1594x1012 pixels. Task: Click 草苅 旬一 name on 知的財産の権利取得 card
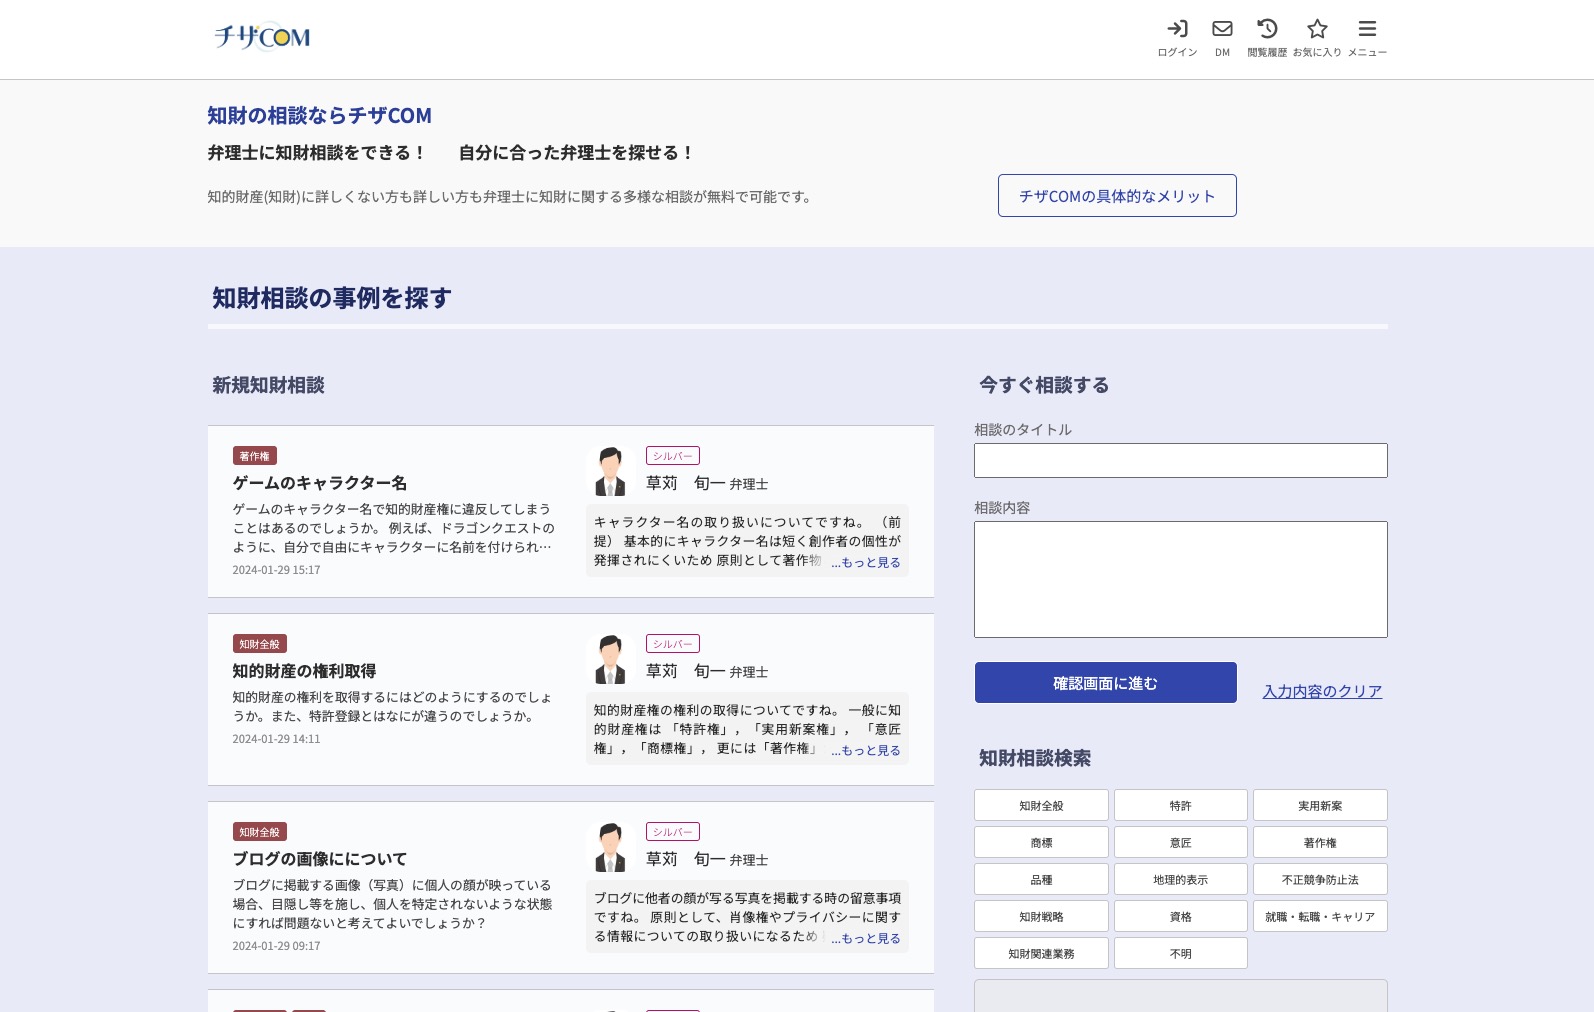[686, 671]
